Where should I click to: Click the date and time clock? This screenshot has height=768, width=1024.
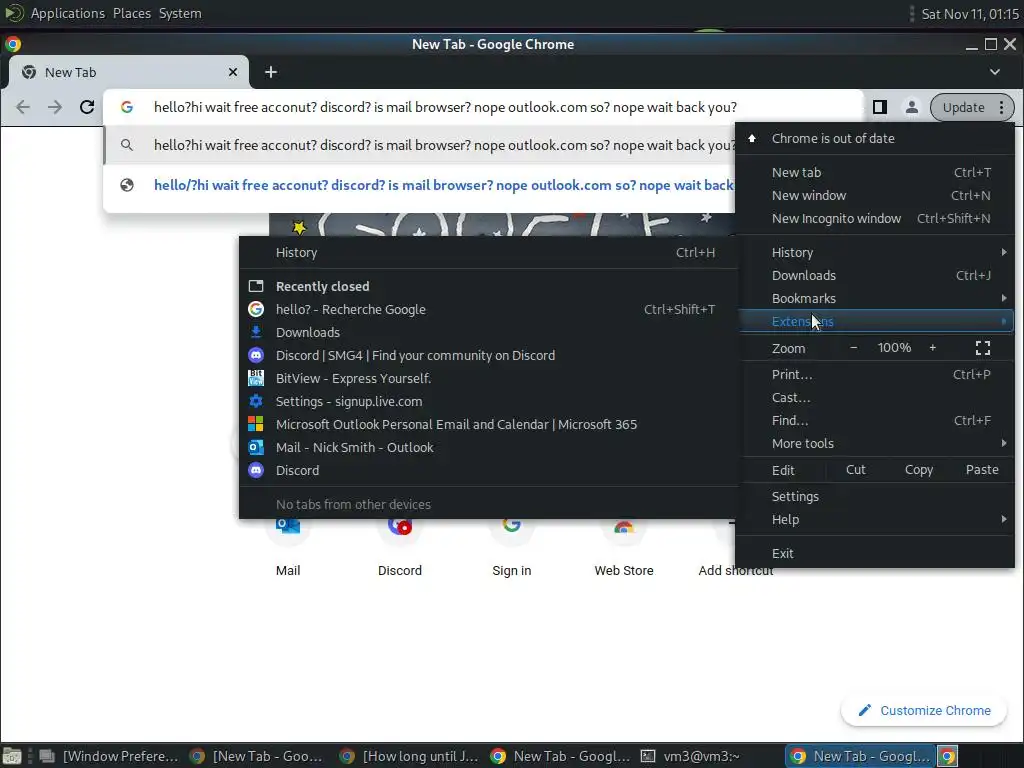coord(969,14)
